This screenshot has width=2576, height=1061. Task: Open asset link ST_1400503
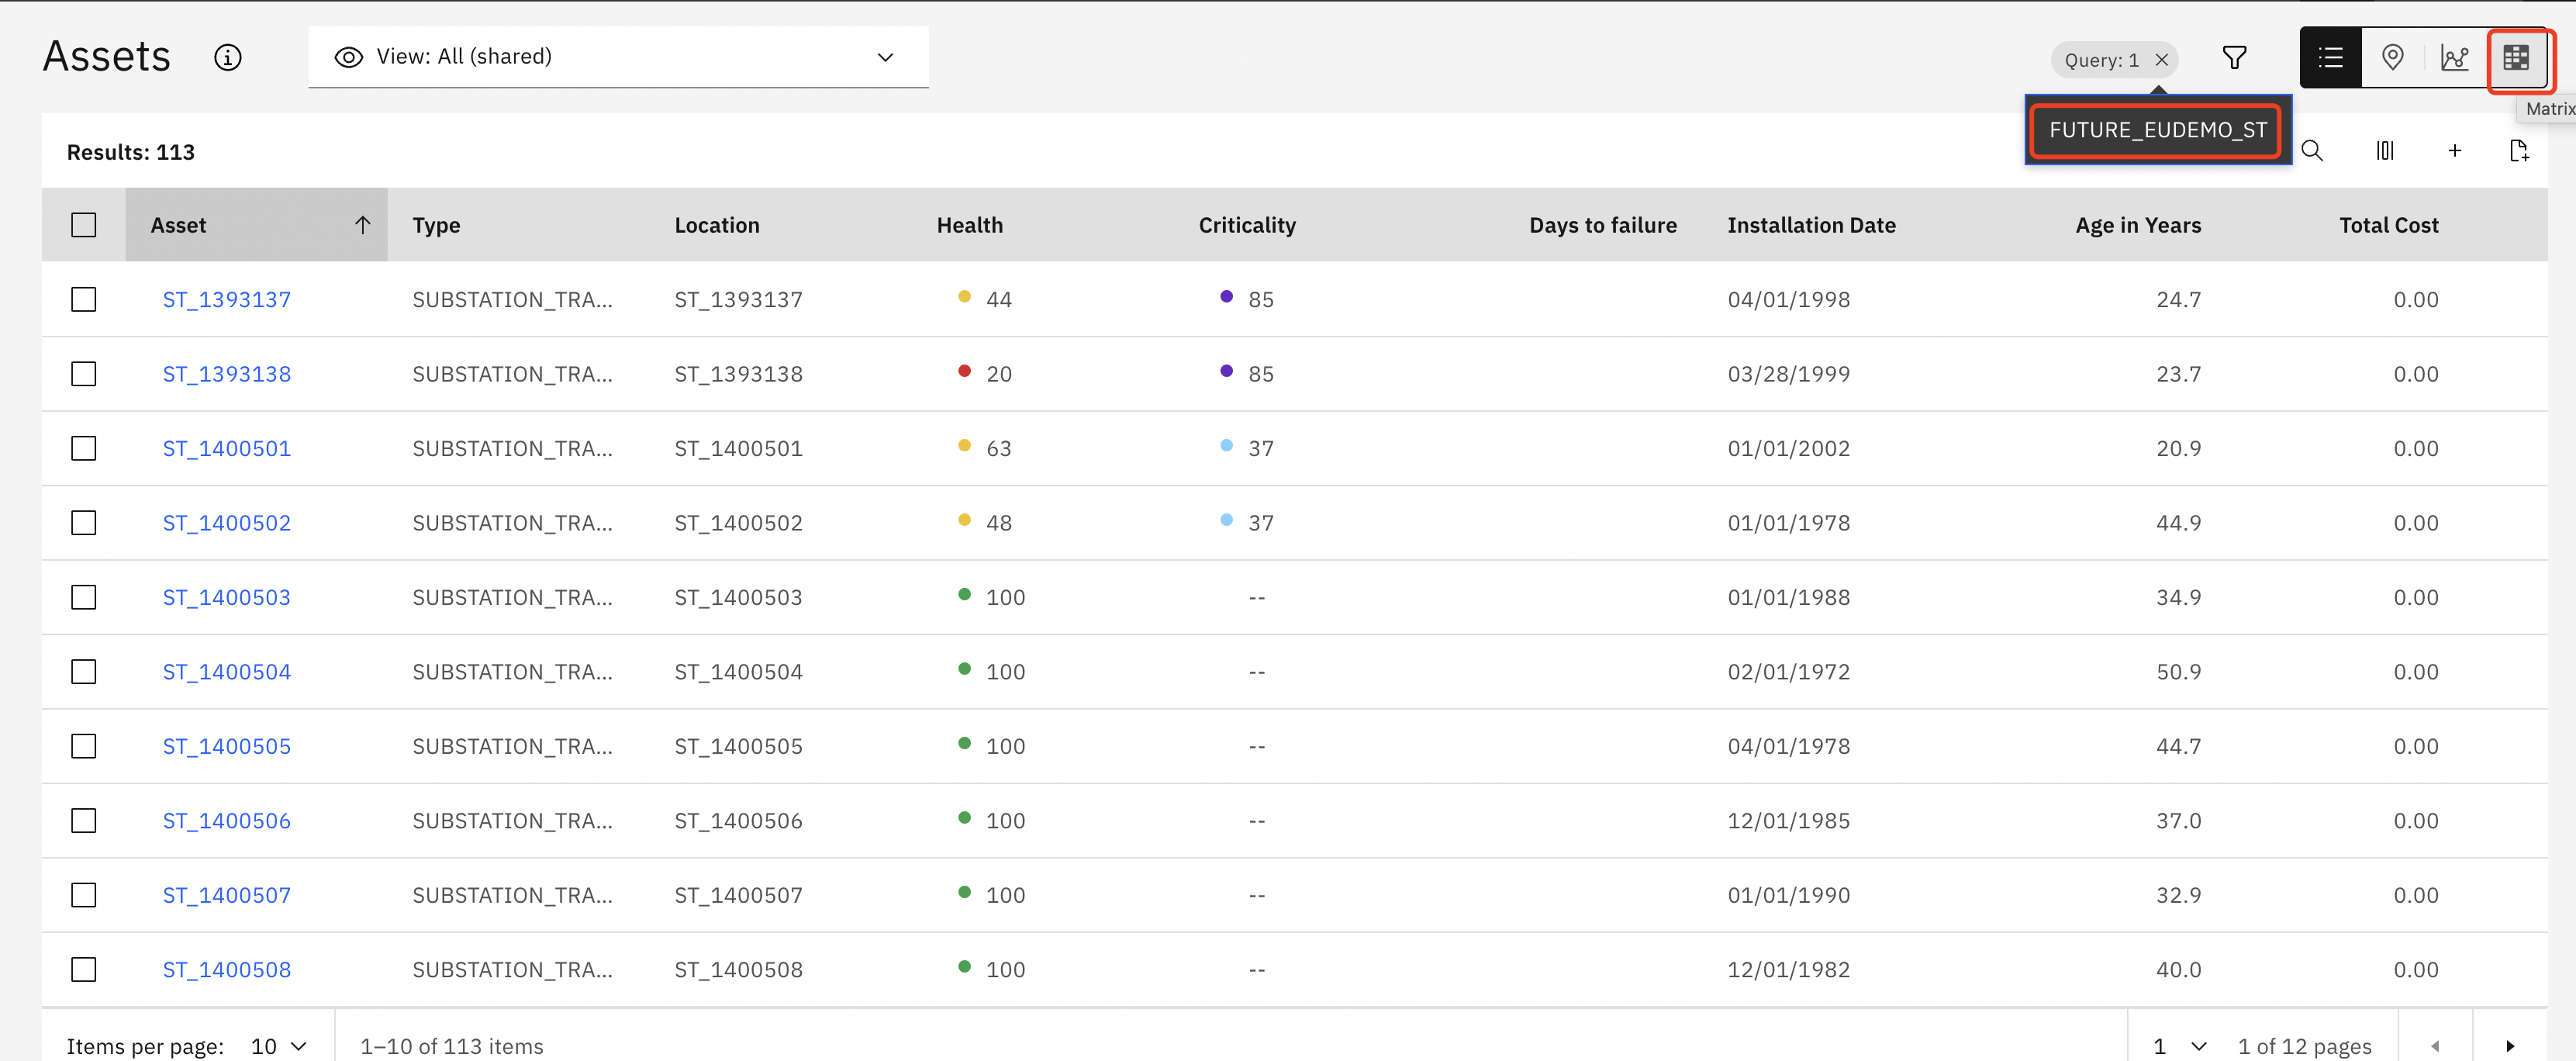tap(227, 597)
